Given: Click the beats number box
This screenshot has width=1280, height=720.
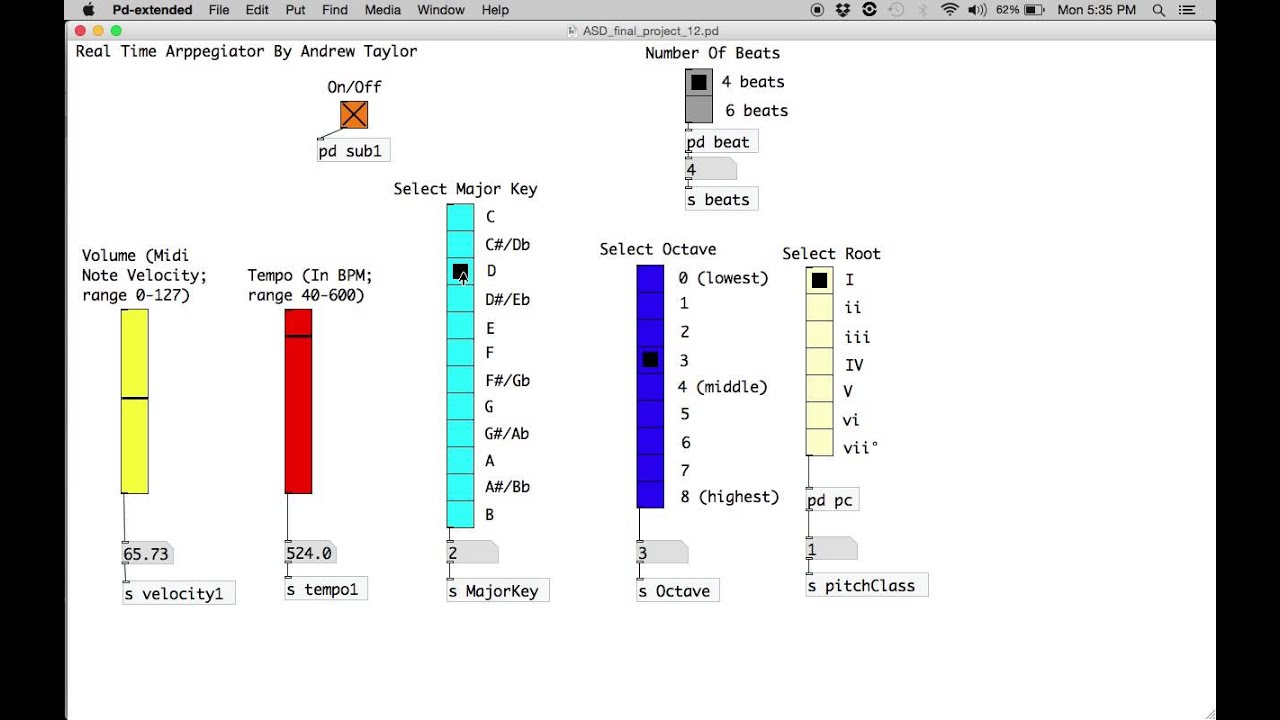Looking at the screenshot, I should (x=711, y=169).
